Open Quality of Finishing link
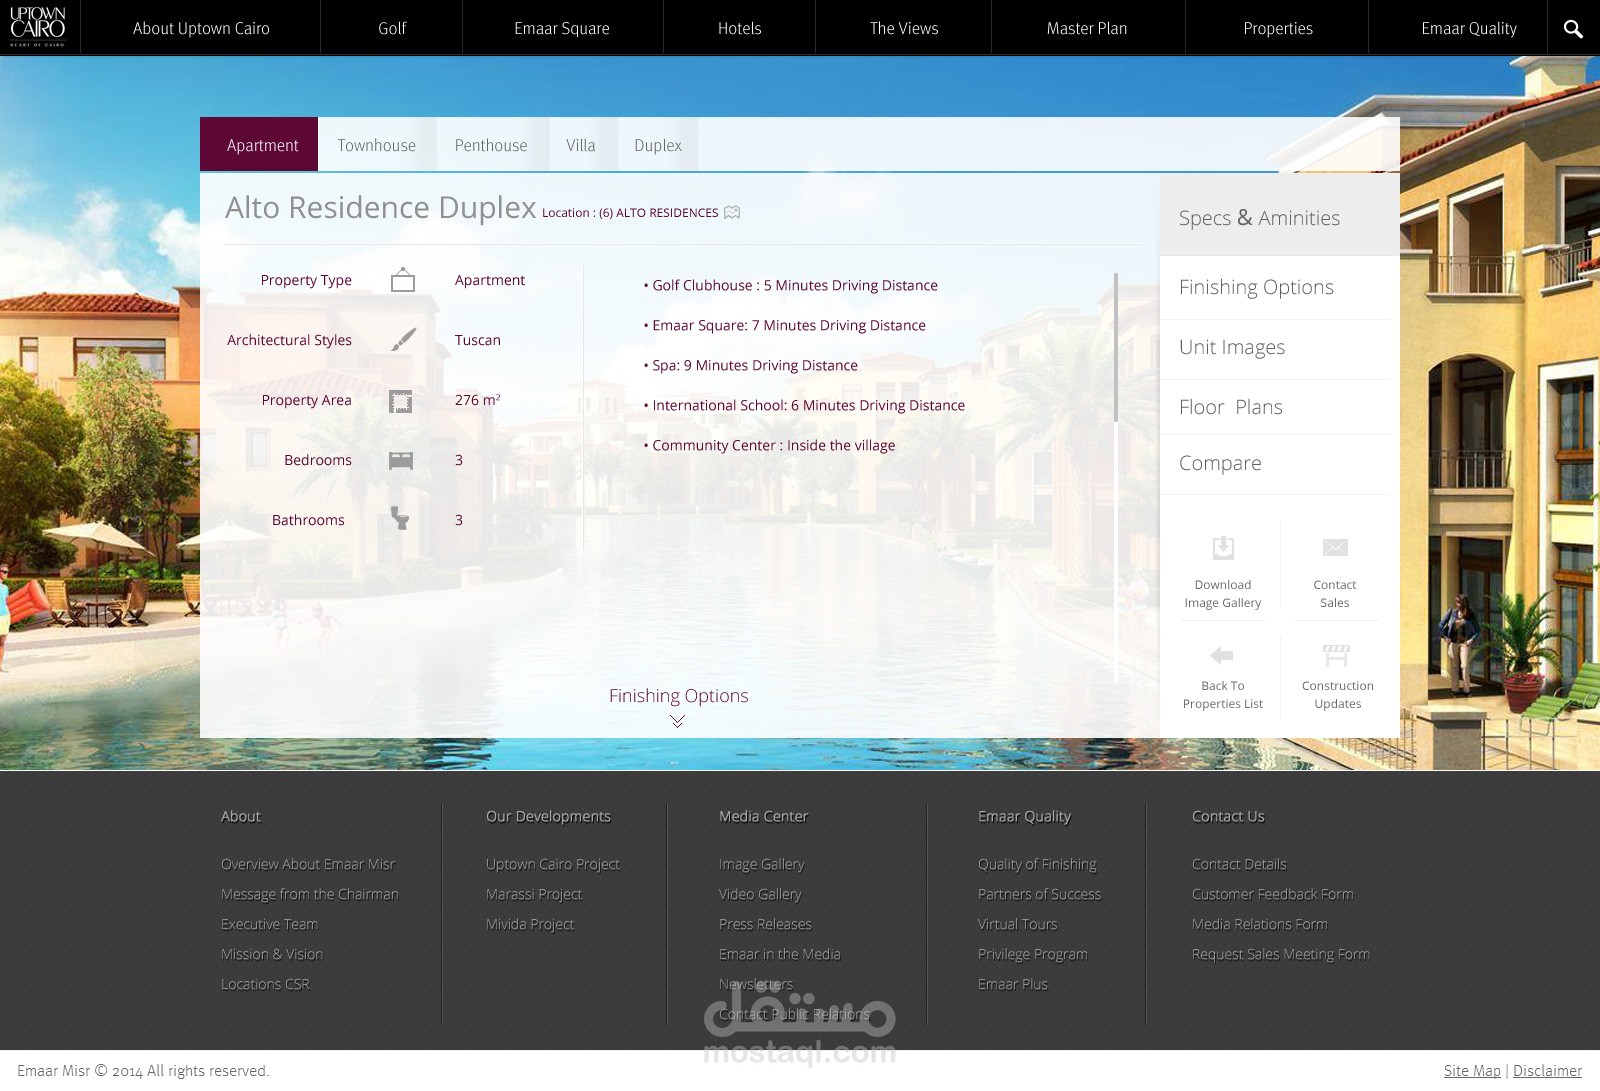1600x1091 pixels. pos(1038,864)
